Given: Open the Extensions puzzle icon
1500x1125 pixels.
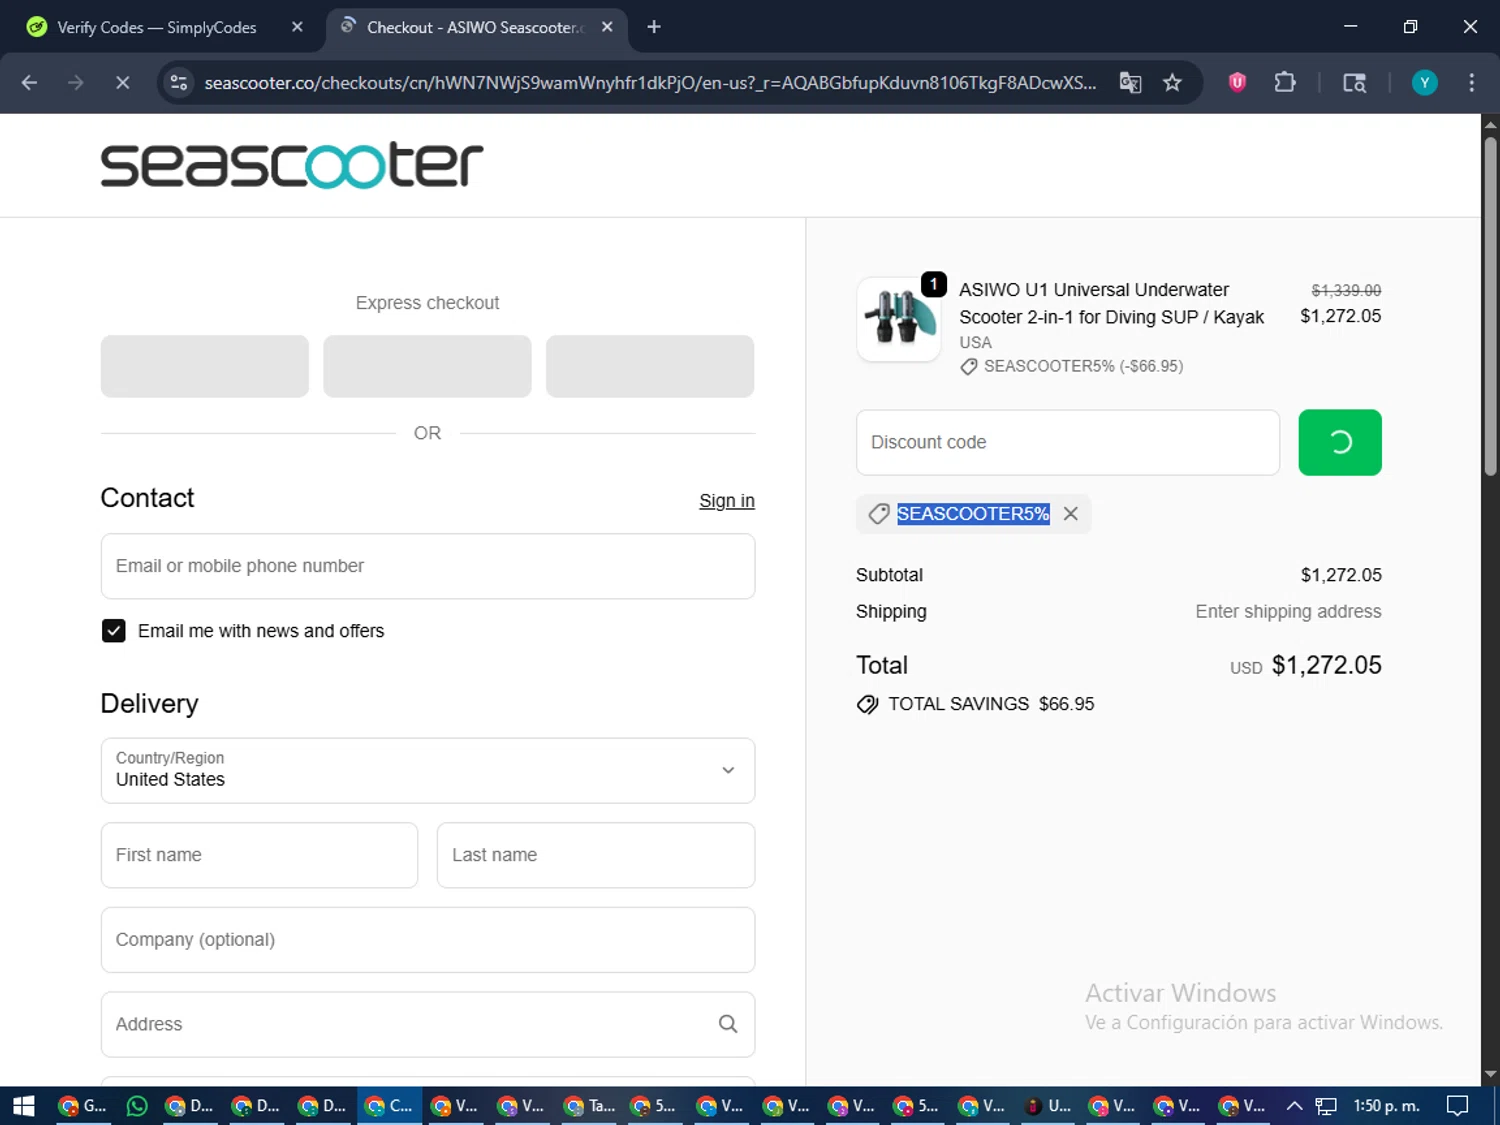Looking at the screenshot, I should 1285,83.
